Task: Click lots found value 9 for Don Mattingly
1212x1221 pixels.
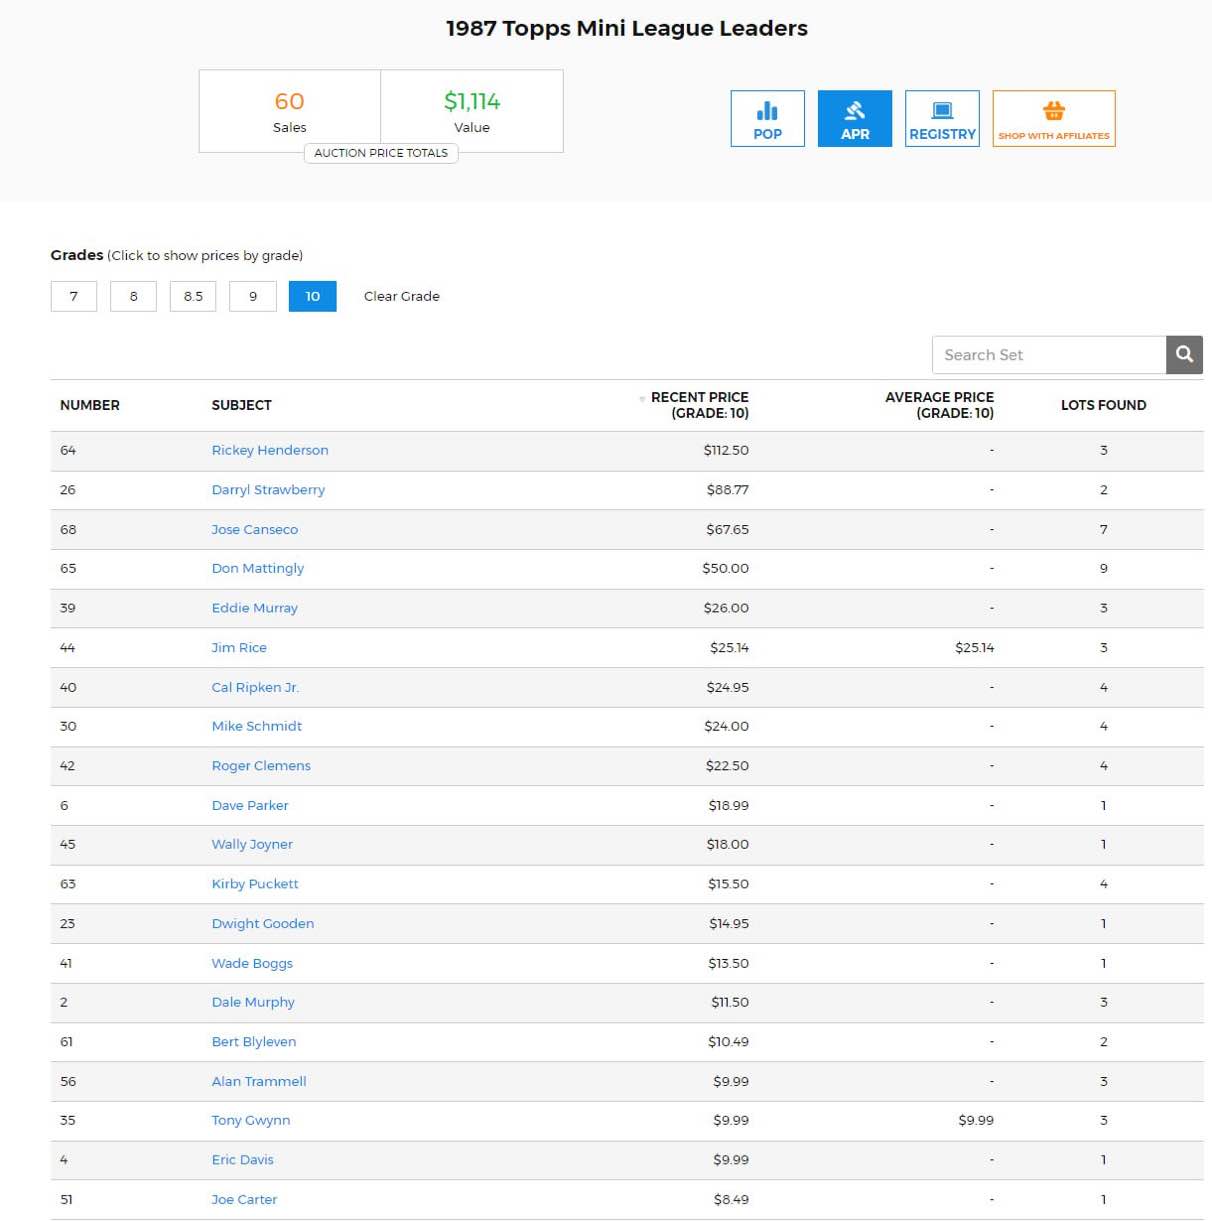Action: 1104,568
